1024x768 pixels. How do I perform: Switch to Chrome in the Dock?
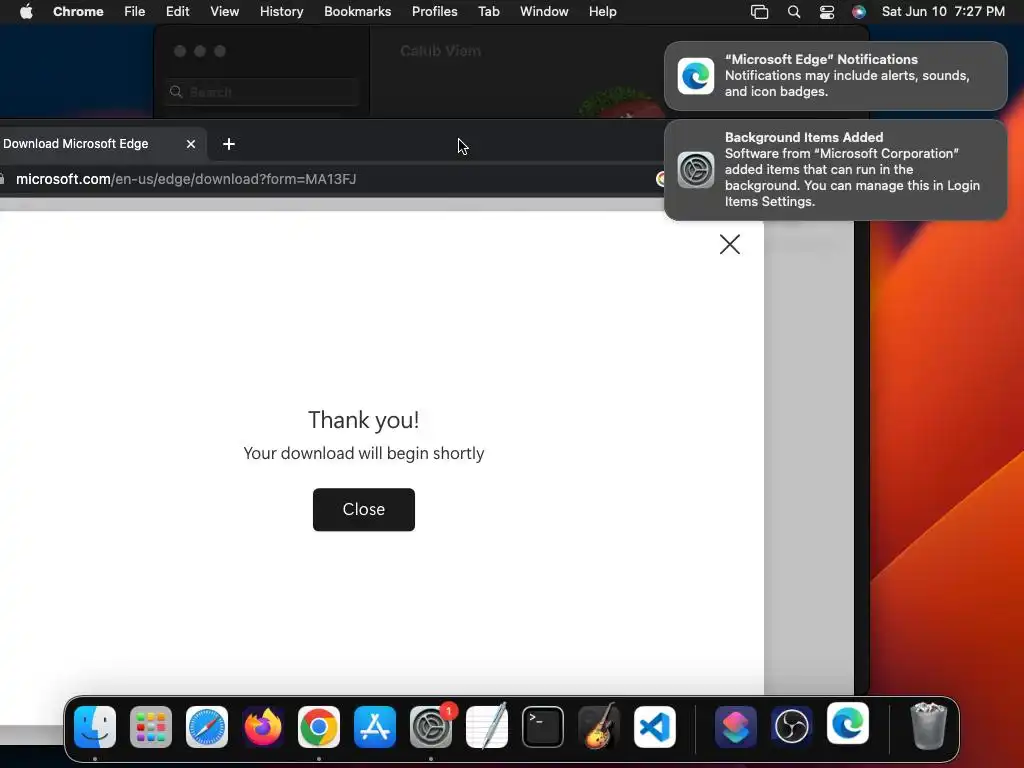pos(319,727)
